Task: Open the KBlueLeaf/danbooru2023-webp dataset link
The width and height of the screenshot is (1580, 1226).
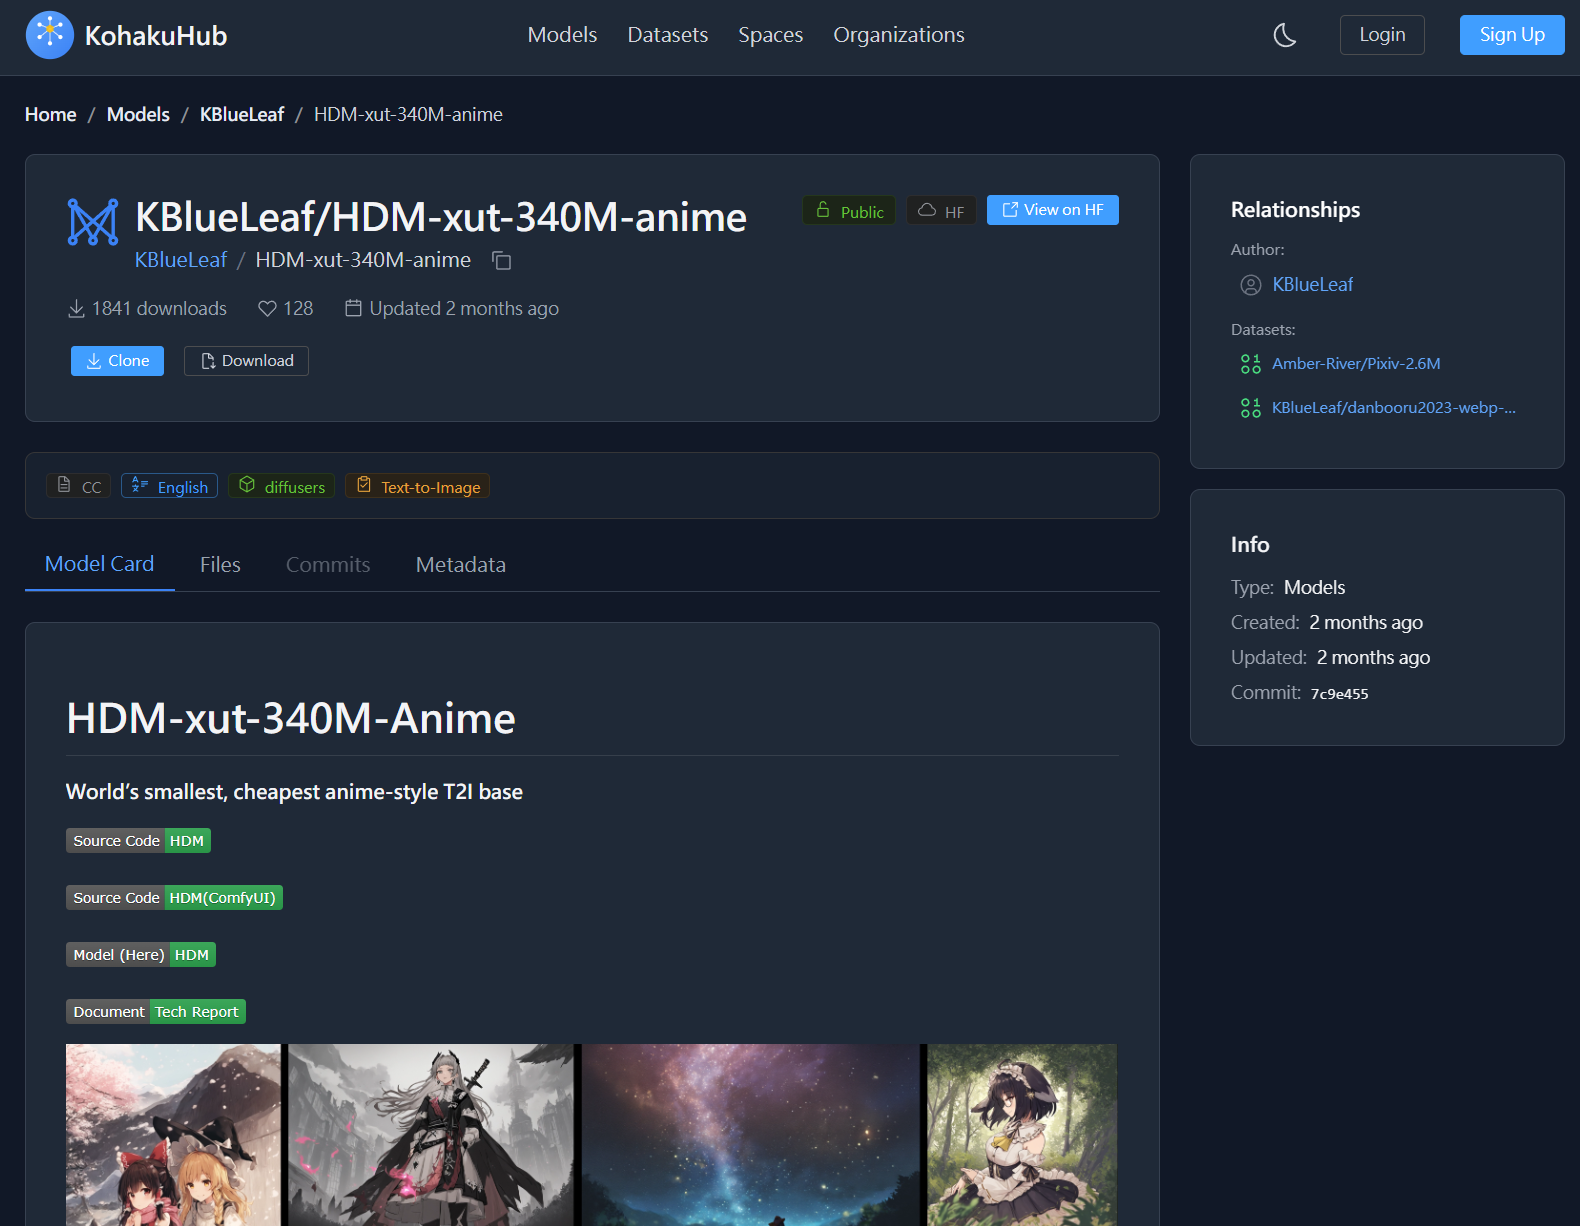Action: pos(1392,408)
